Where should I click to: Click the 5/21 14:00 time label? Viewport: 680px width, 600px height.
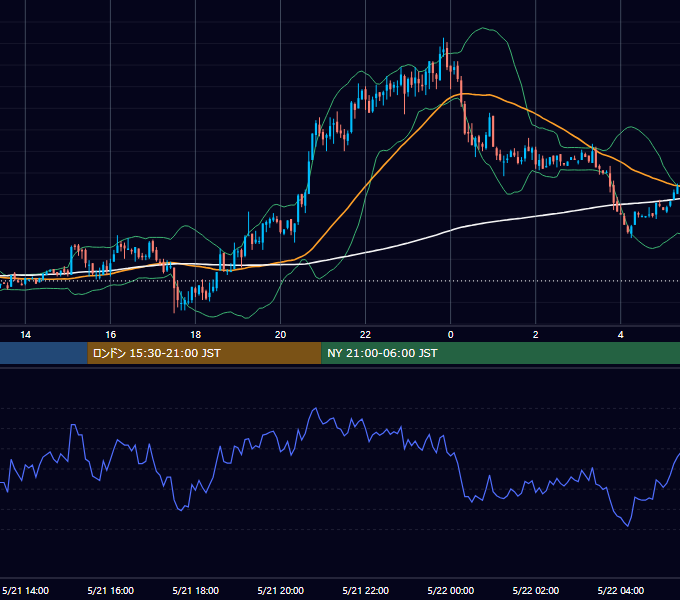26,590
